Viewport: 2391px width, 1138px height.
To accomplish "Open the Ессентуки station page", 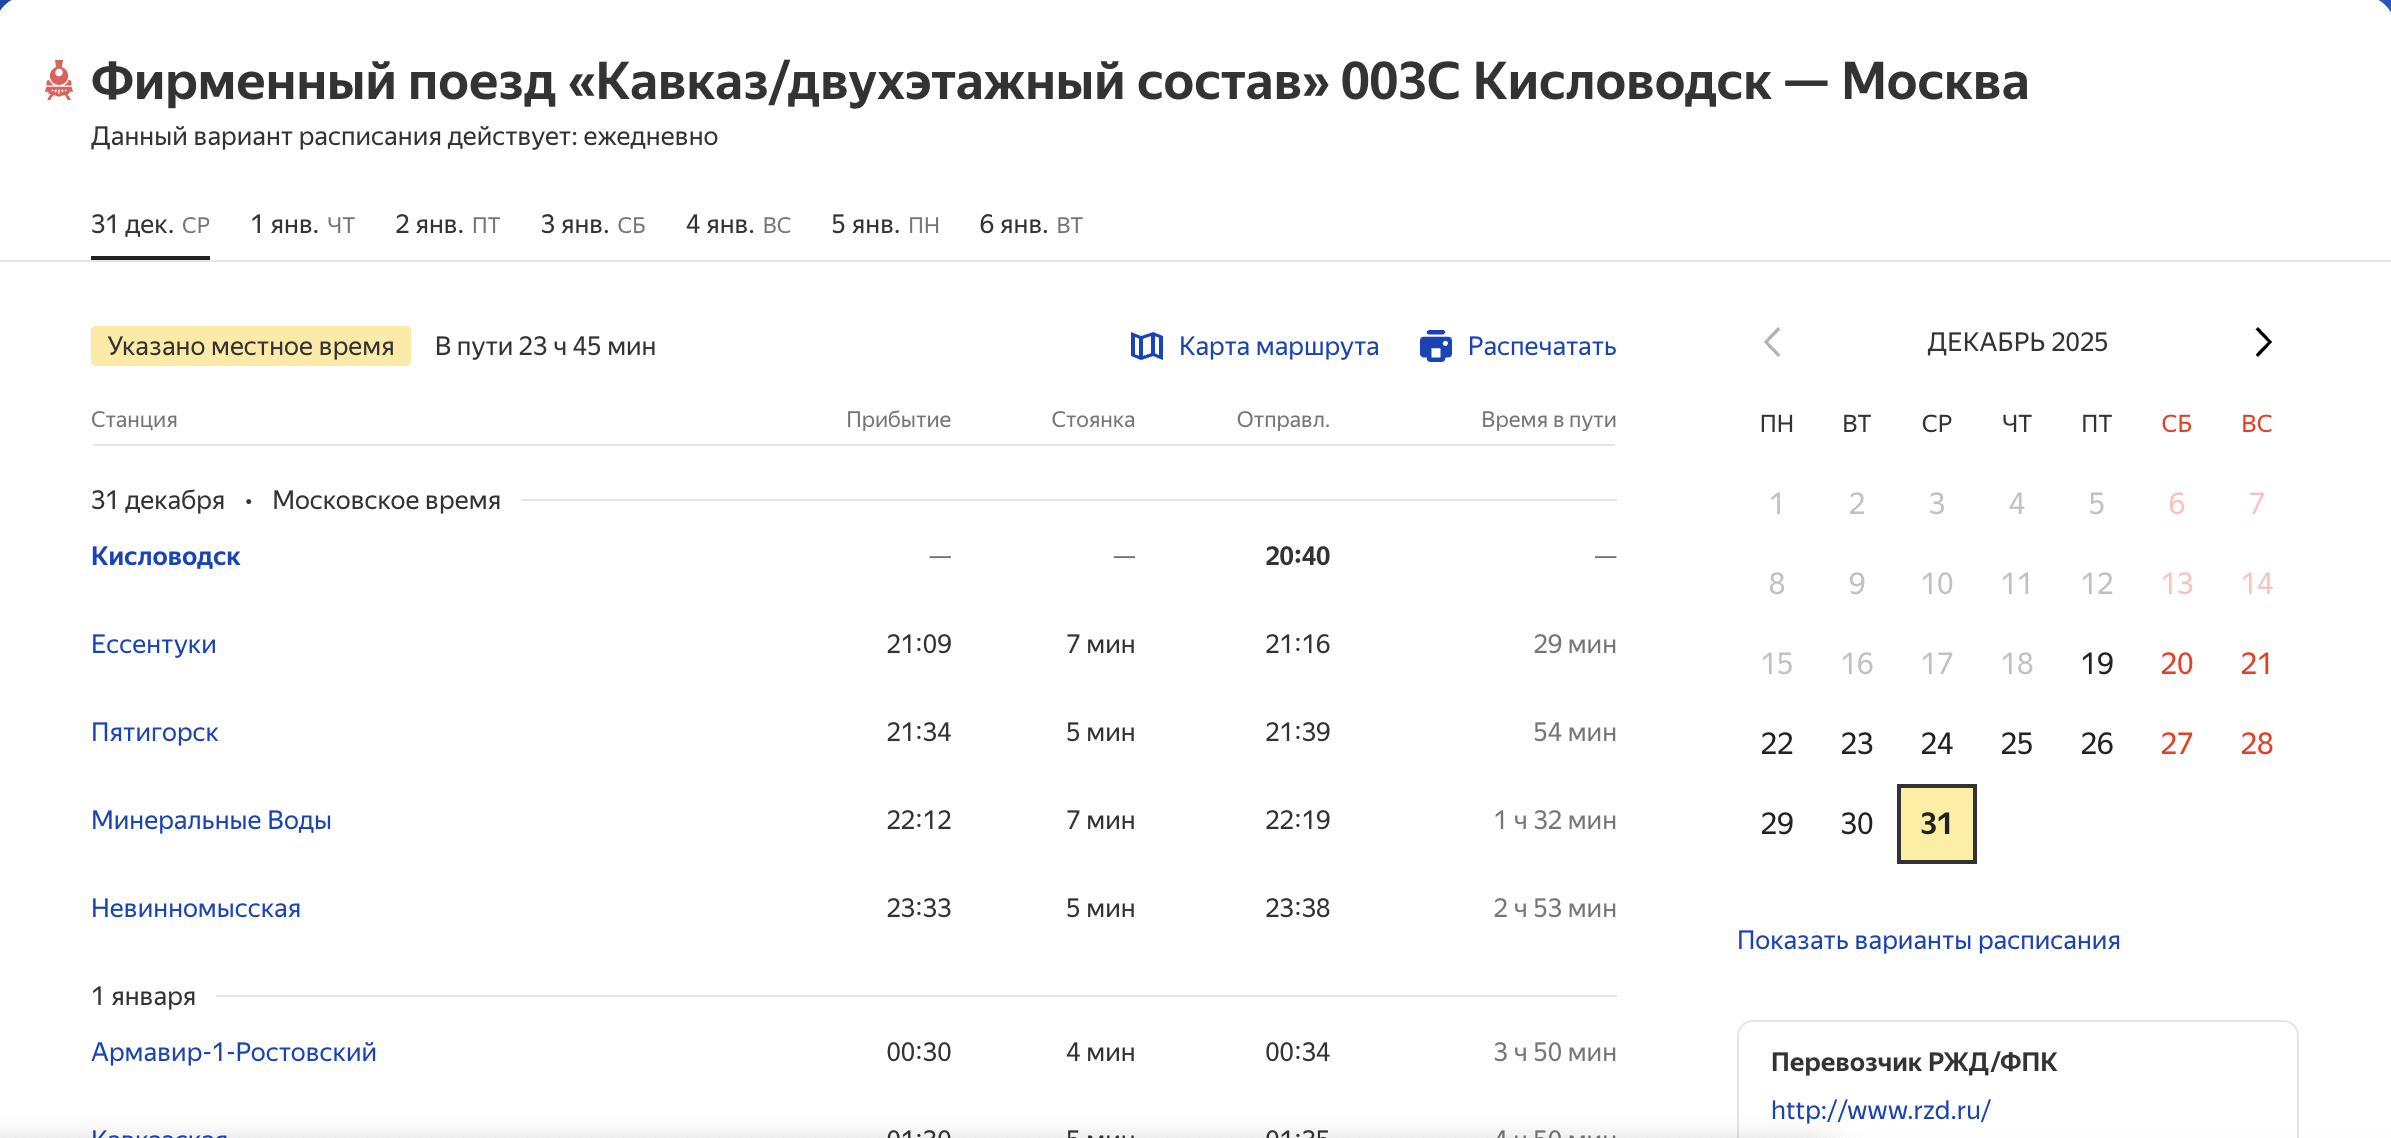I will (x=153, y=644).
